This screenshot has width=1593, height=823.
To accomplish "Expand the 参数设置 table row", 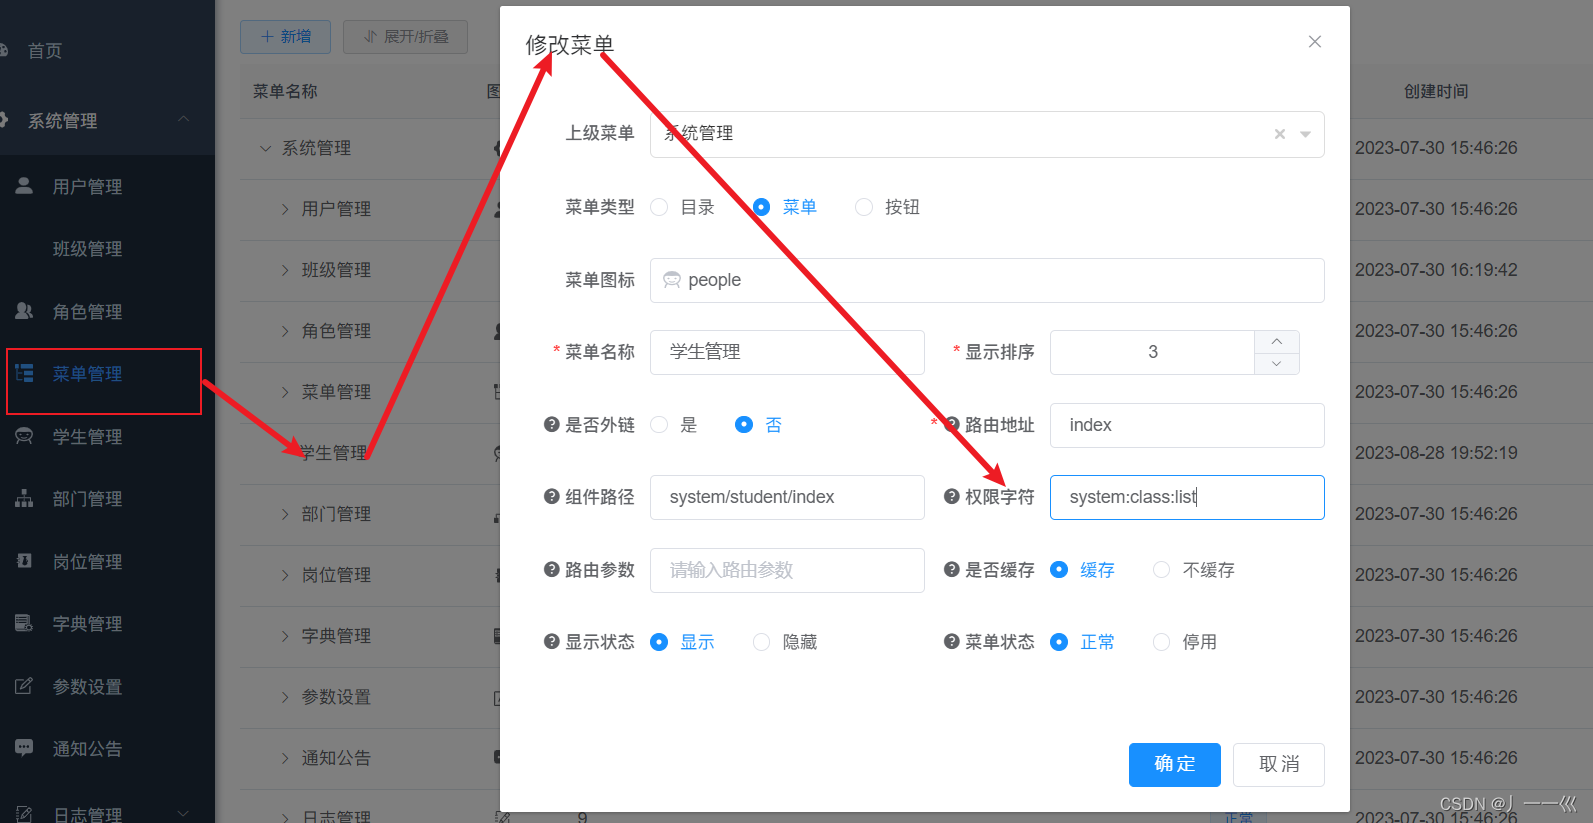I will click(285, 697).
